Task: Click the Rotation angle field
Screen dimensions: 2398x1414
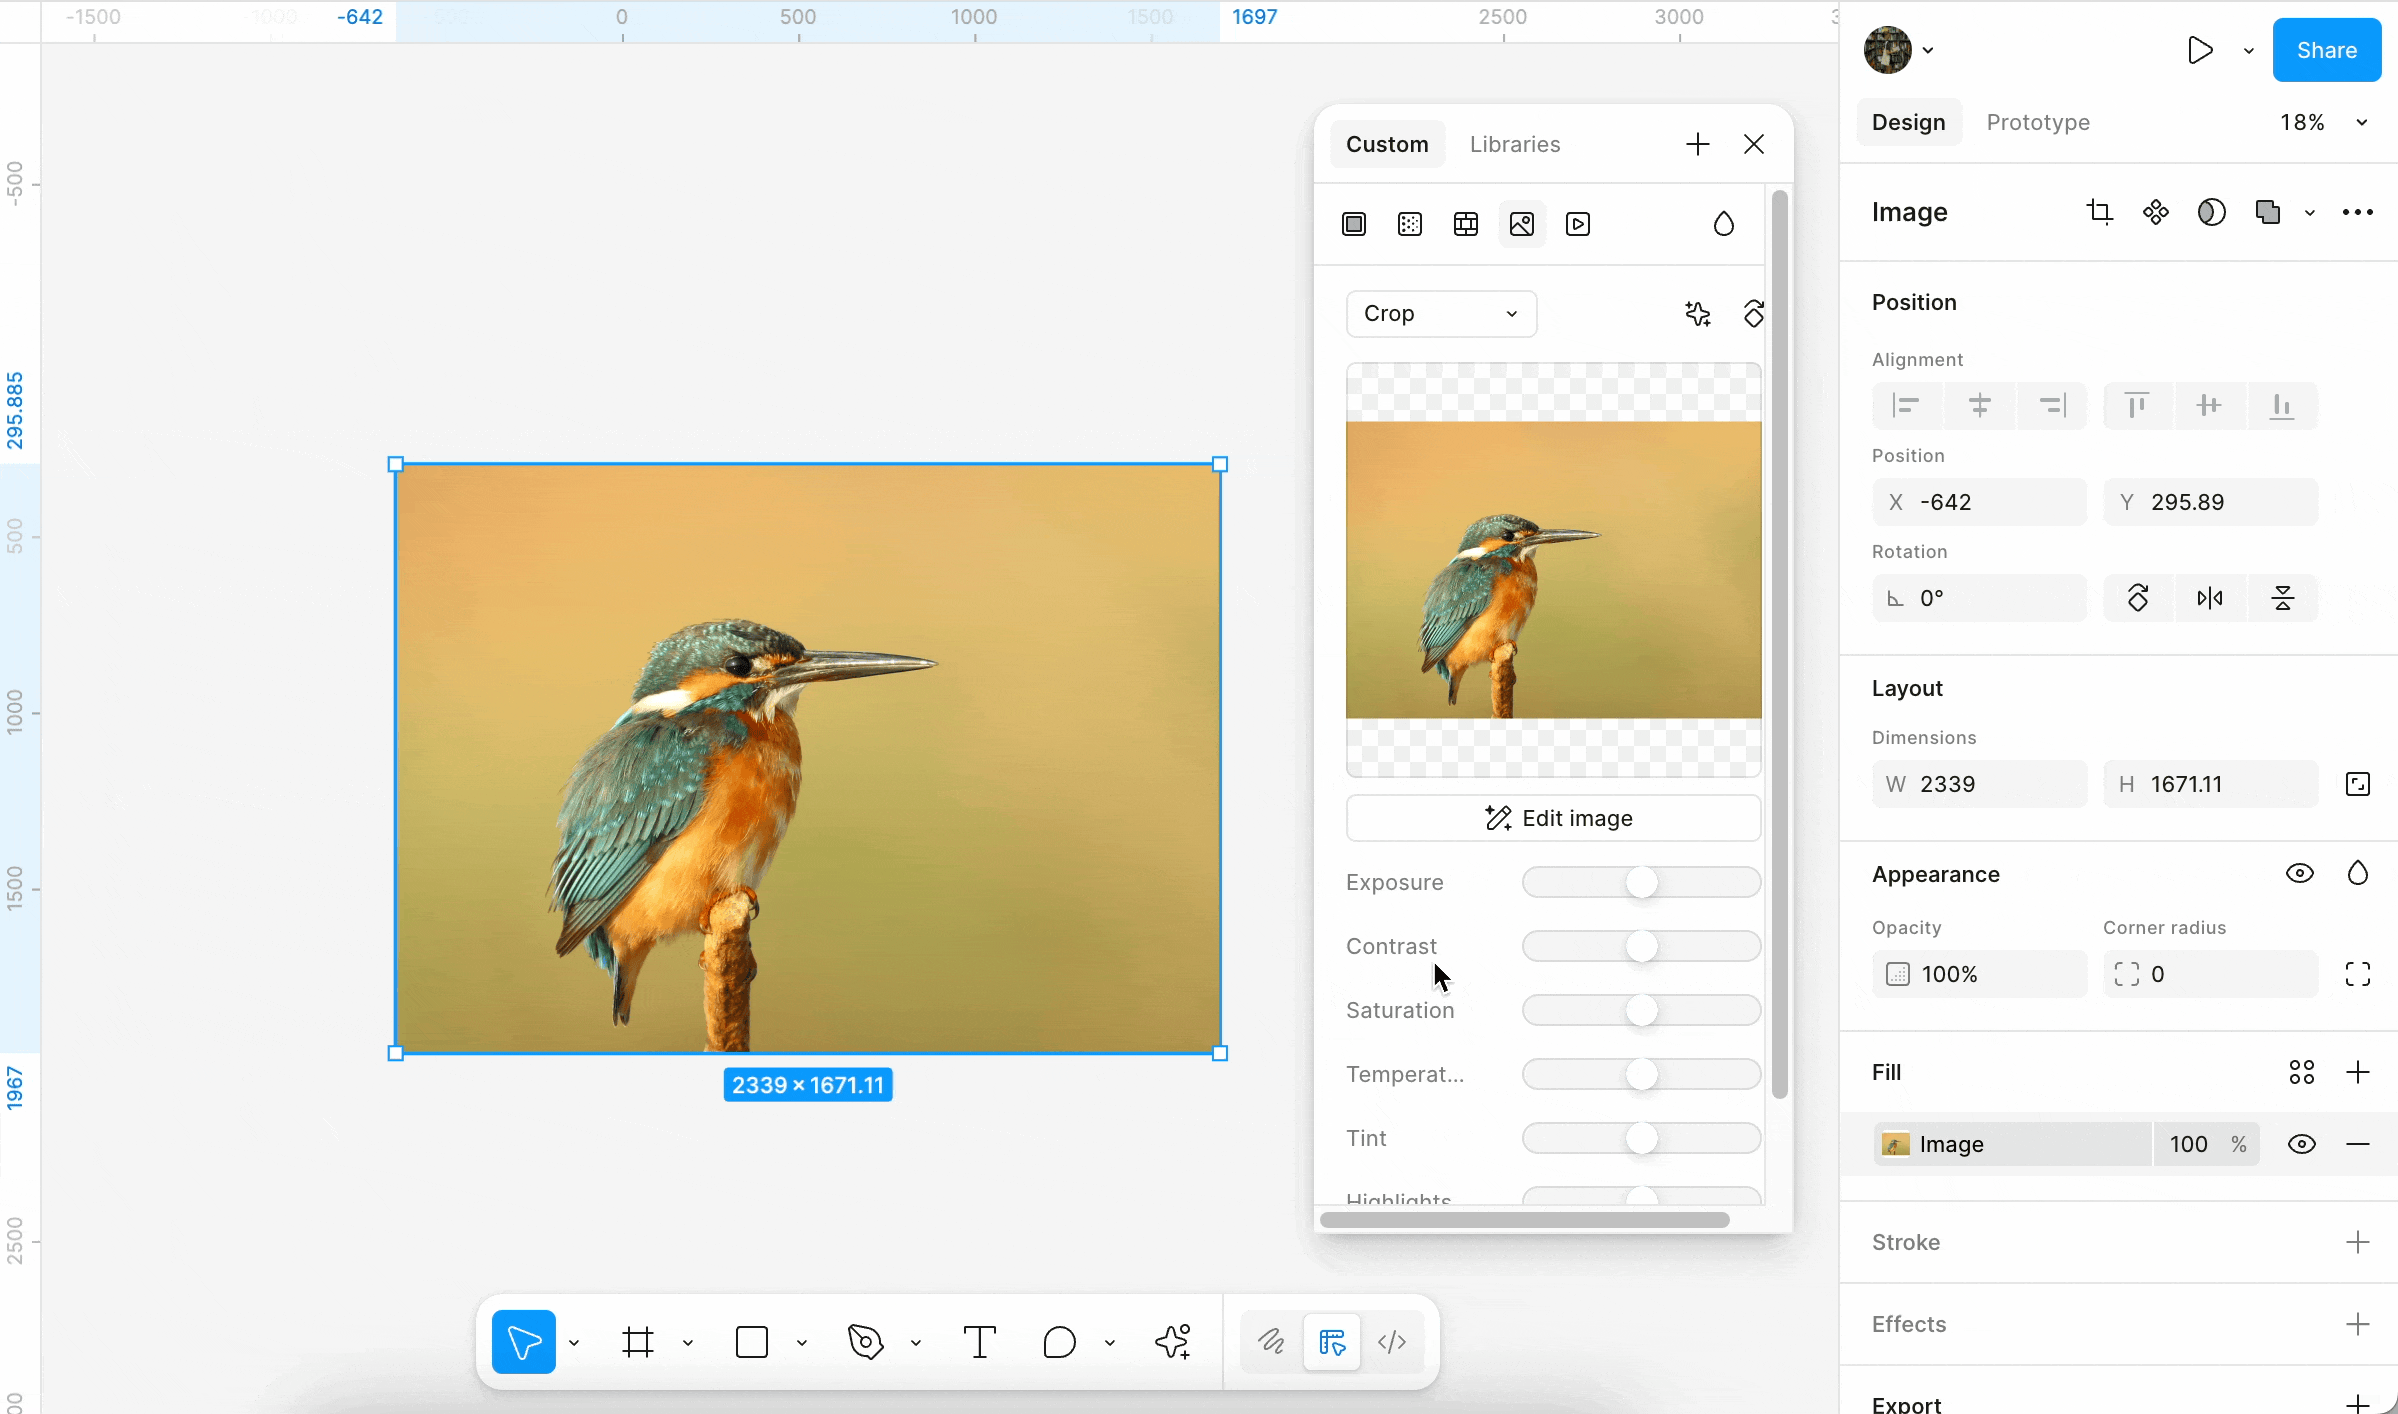Action: [x=1980, y=598]
